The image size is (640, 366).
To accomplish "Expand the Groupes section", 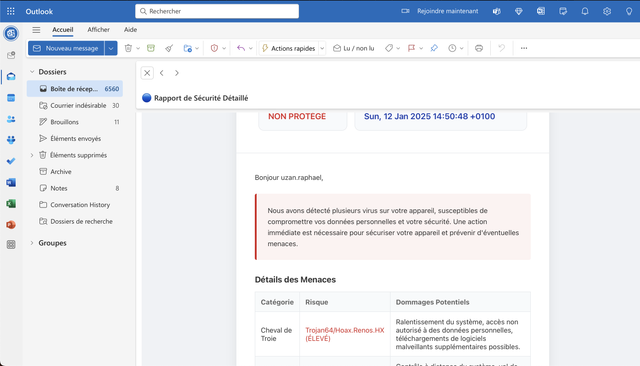I will coord(32,243).
